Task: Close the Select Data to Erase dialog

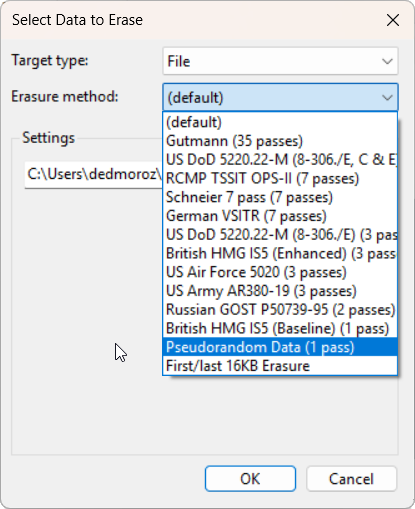Action: (x=393, y=20)
